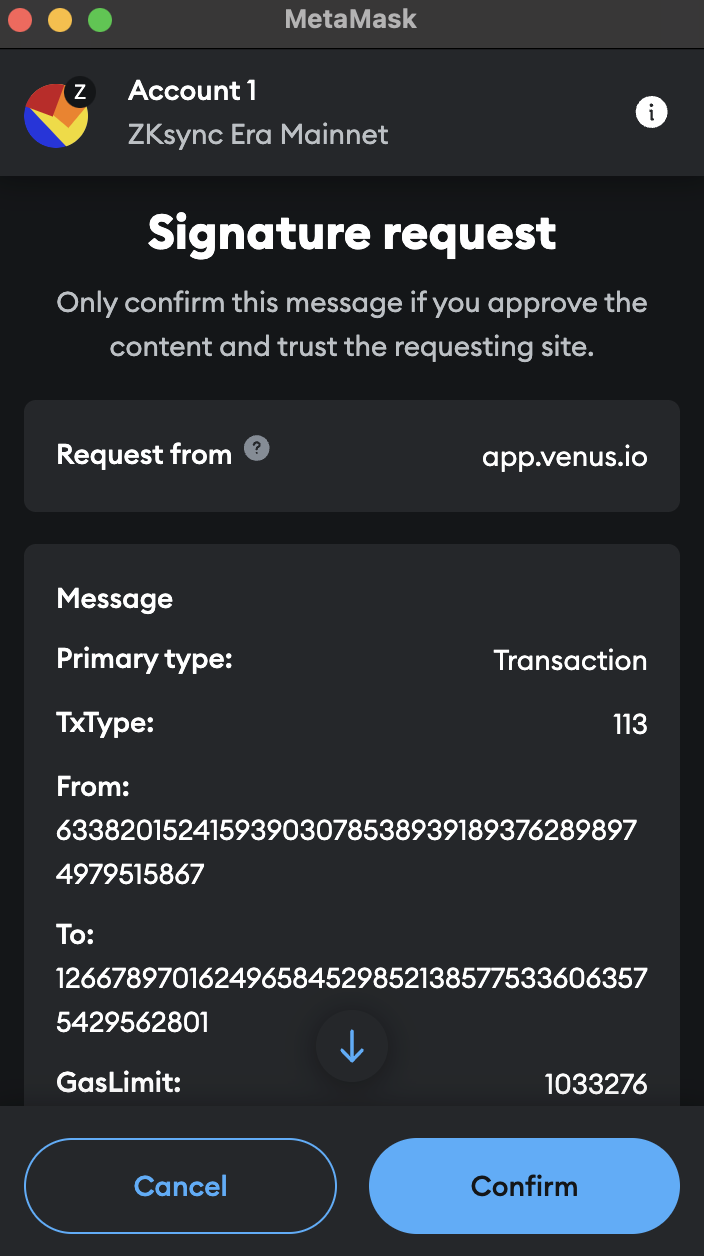Click the ZKsync Era Mainnet network label
This screenshot has height=1256, width=704.
coord(258,135)
